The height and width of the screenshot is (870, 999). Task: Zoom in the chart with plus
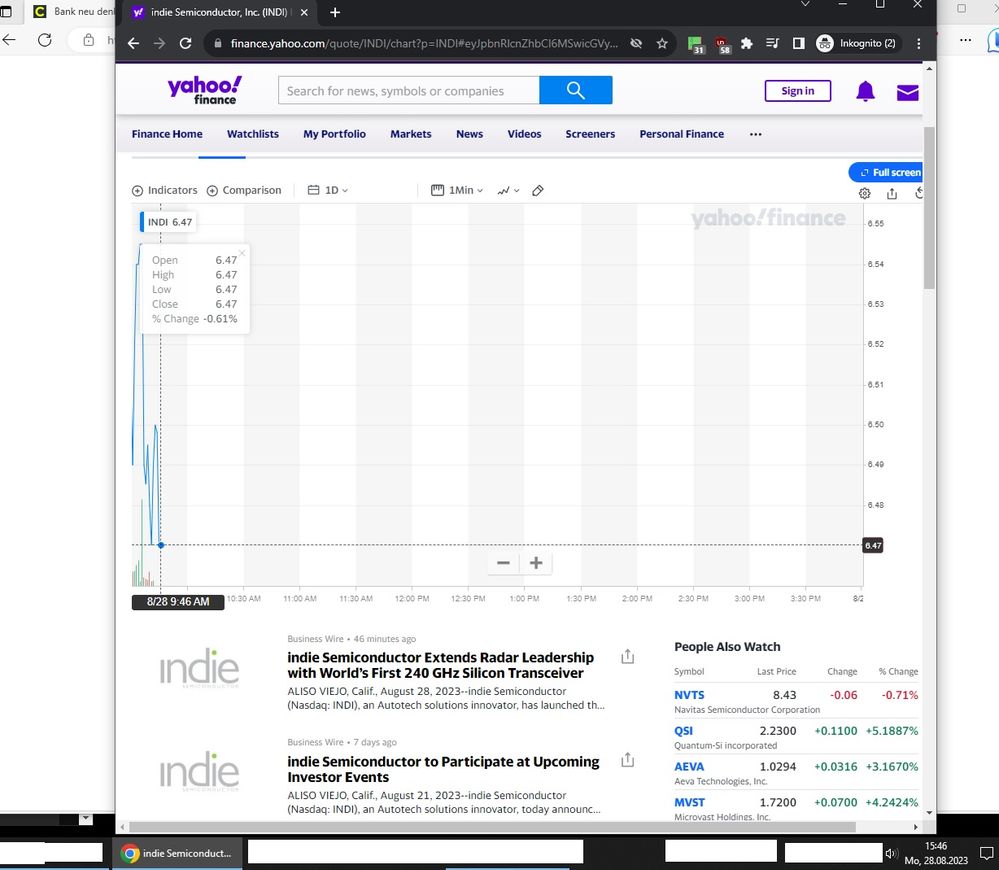(536, 563)
